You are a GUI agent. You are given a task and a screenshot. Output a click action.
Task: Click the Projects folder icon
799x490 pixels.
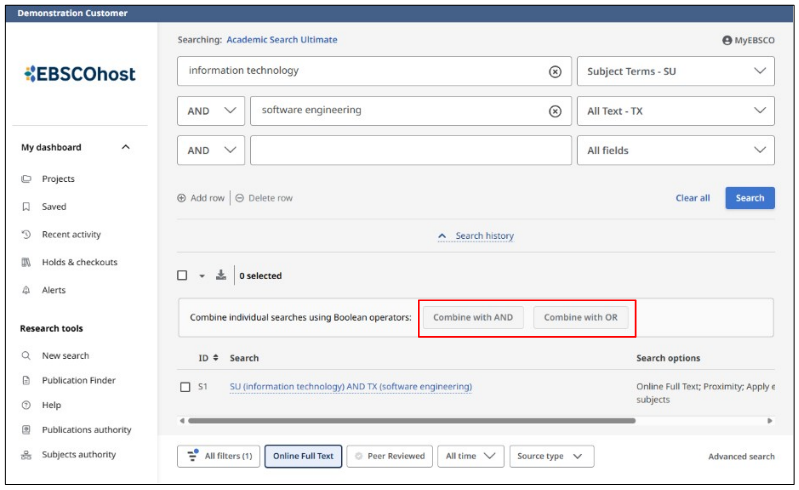(26, 179)
